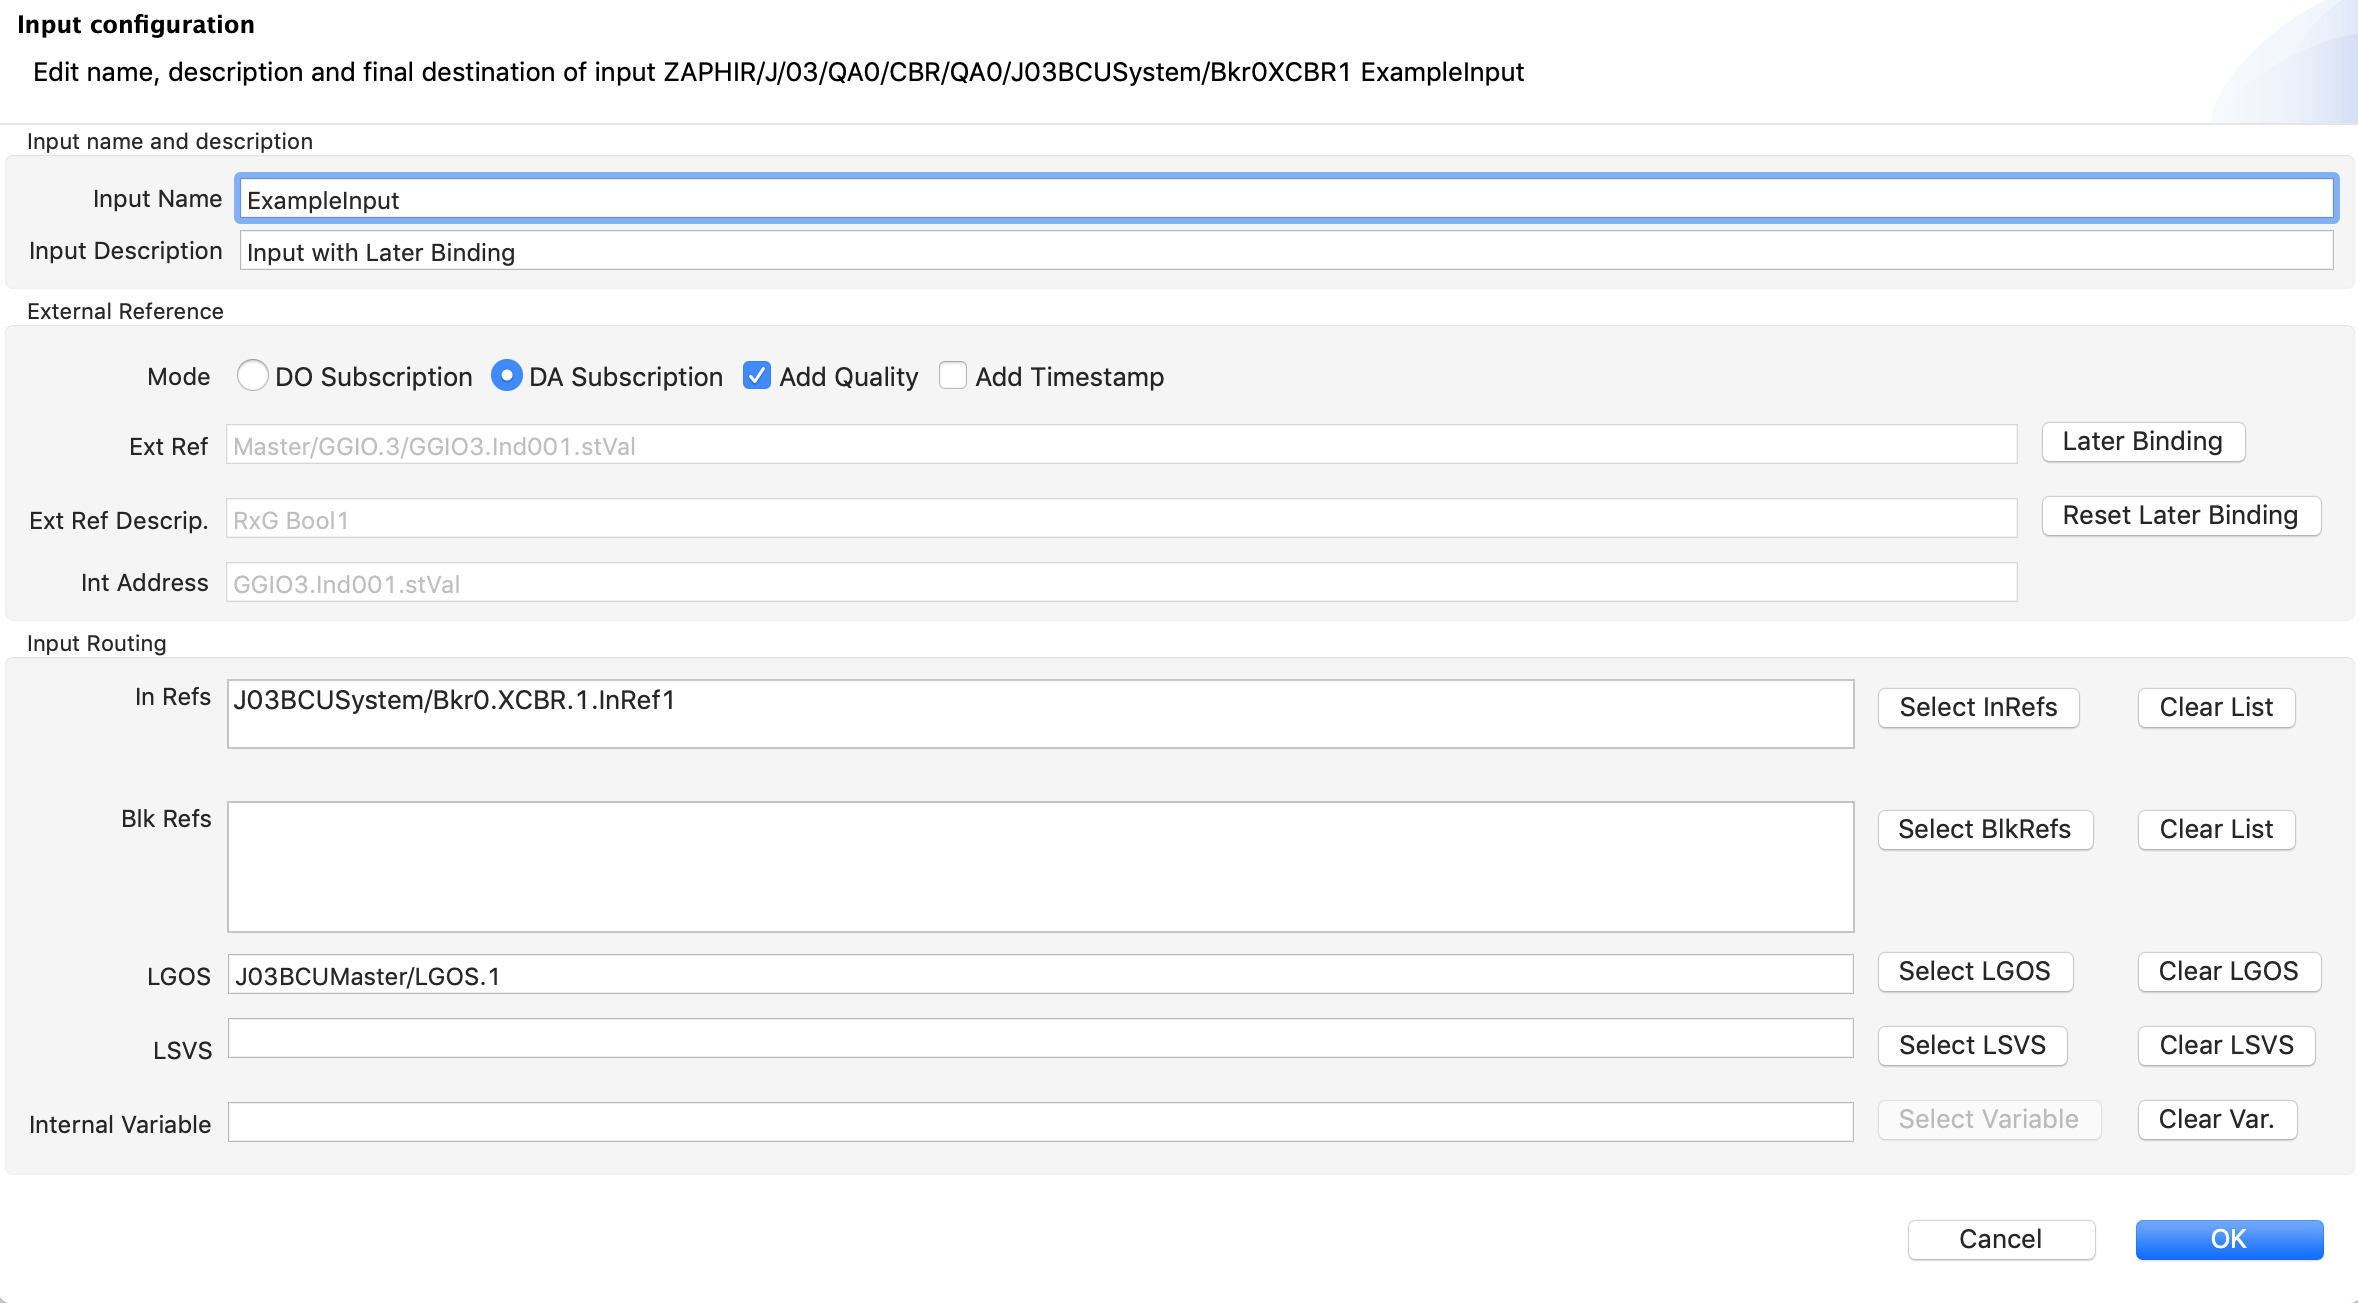Click the Clear Var. button
2358x1303 pixels.
2216,1120
